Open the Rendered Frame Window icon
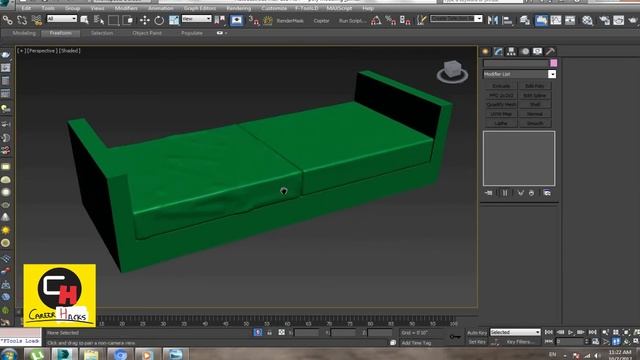 618,20
